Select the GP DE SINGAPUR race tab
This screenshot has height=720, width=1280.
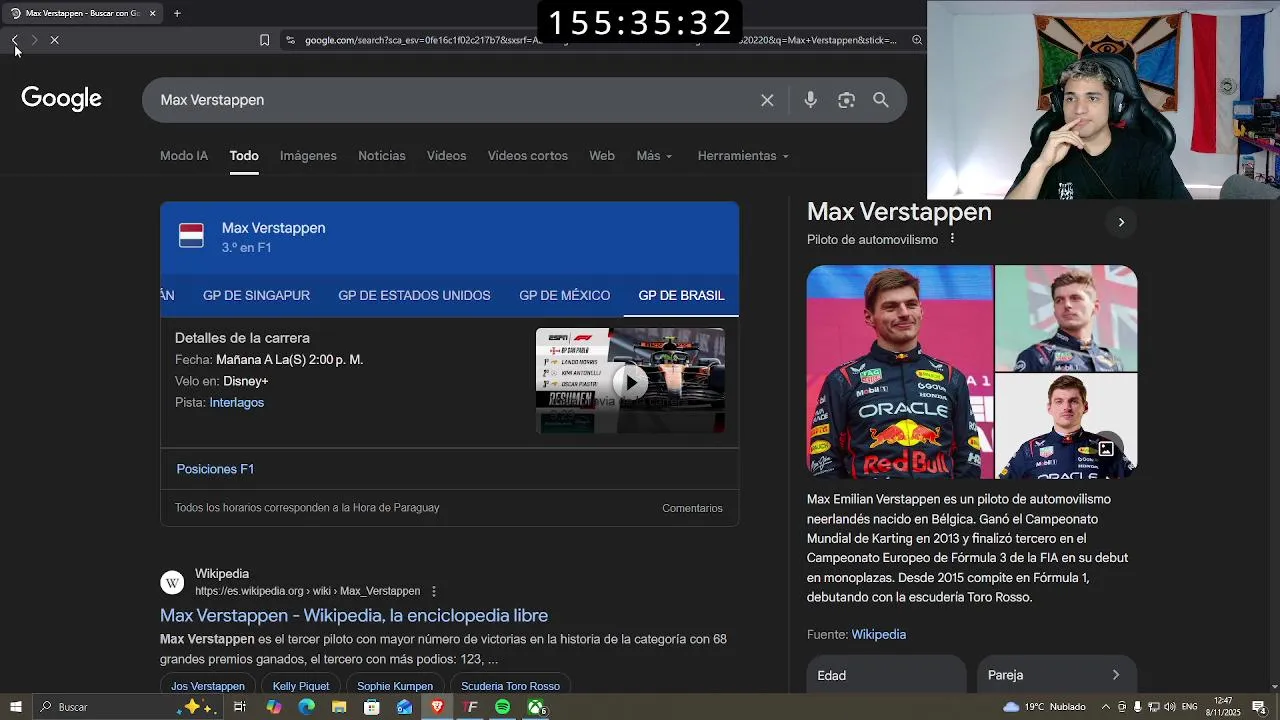(x=256, y=295)
